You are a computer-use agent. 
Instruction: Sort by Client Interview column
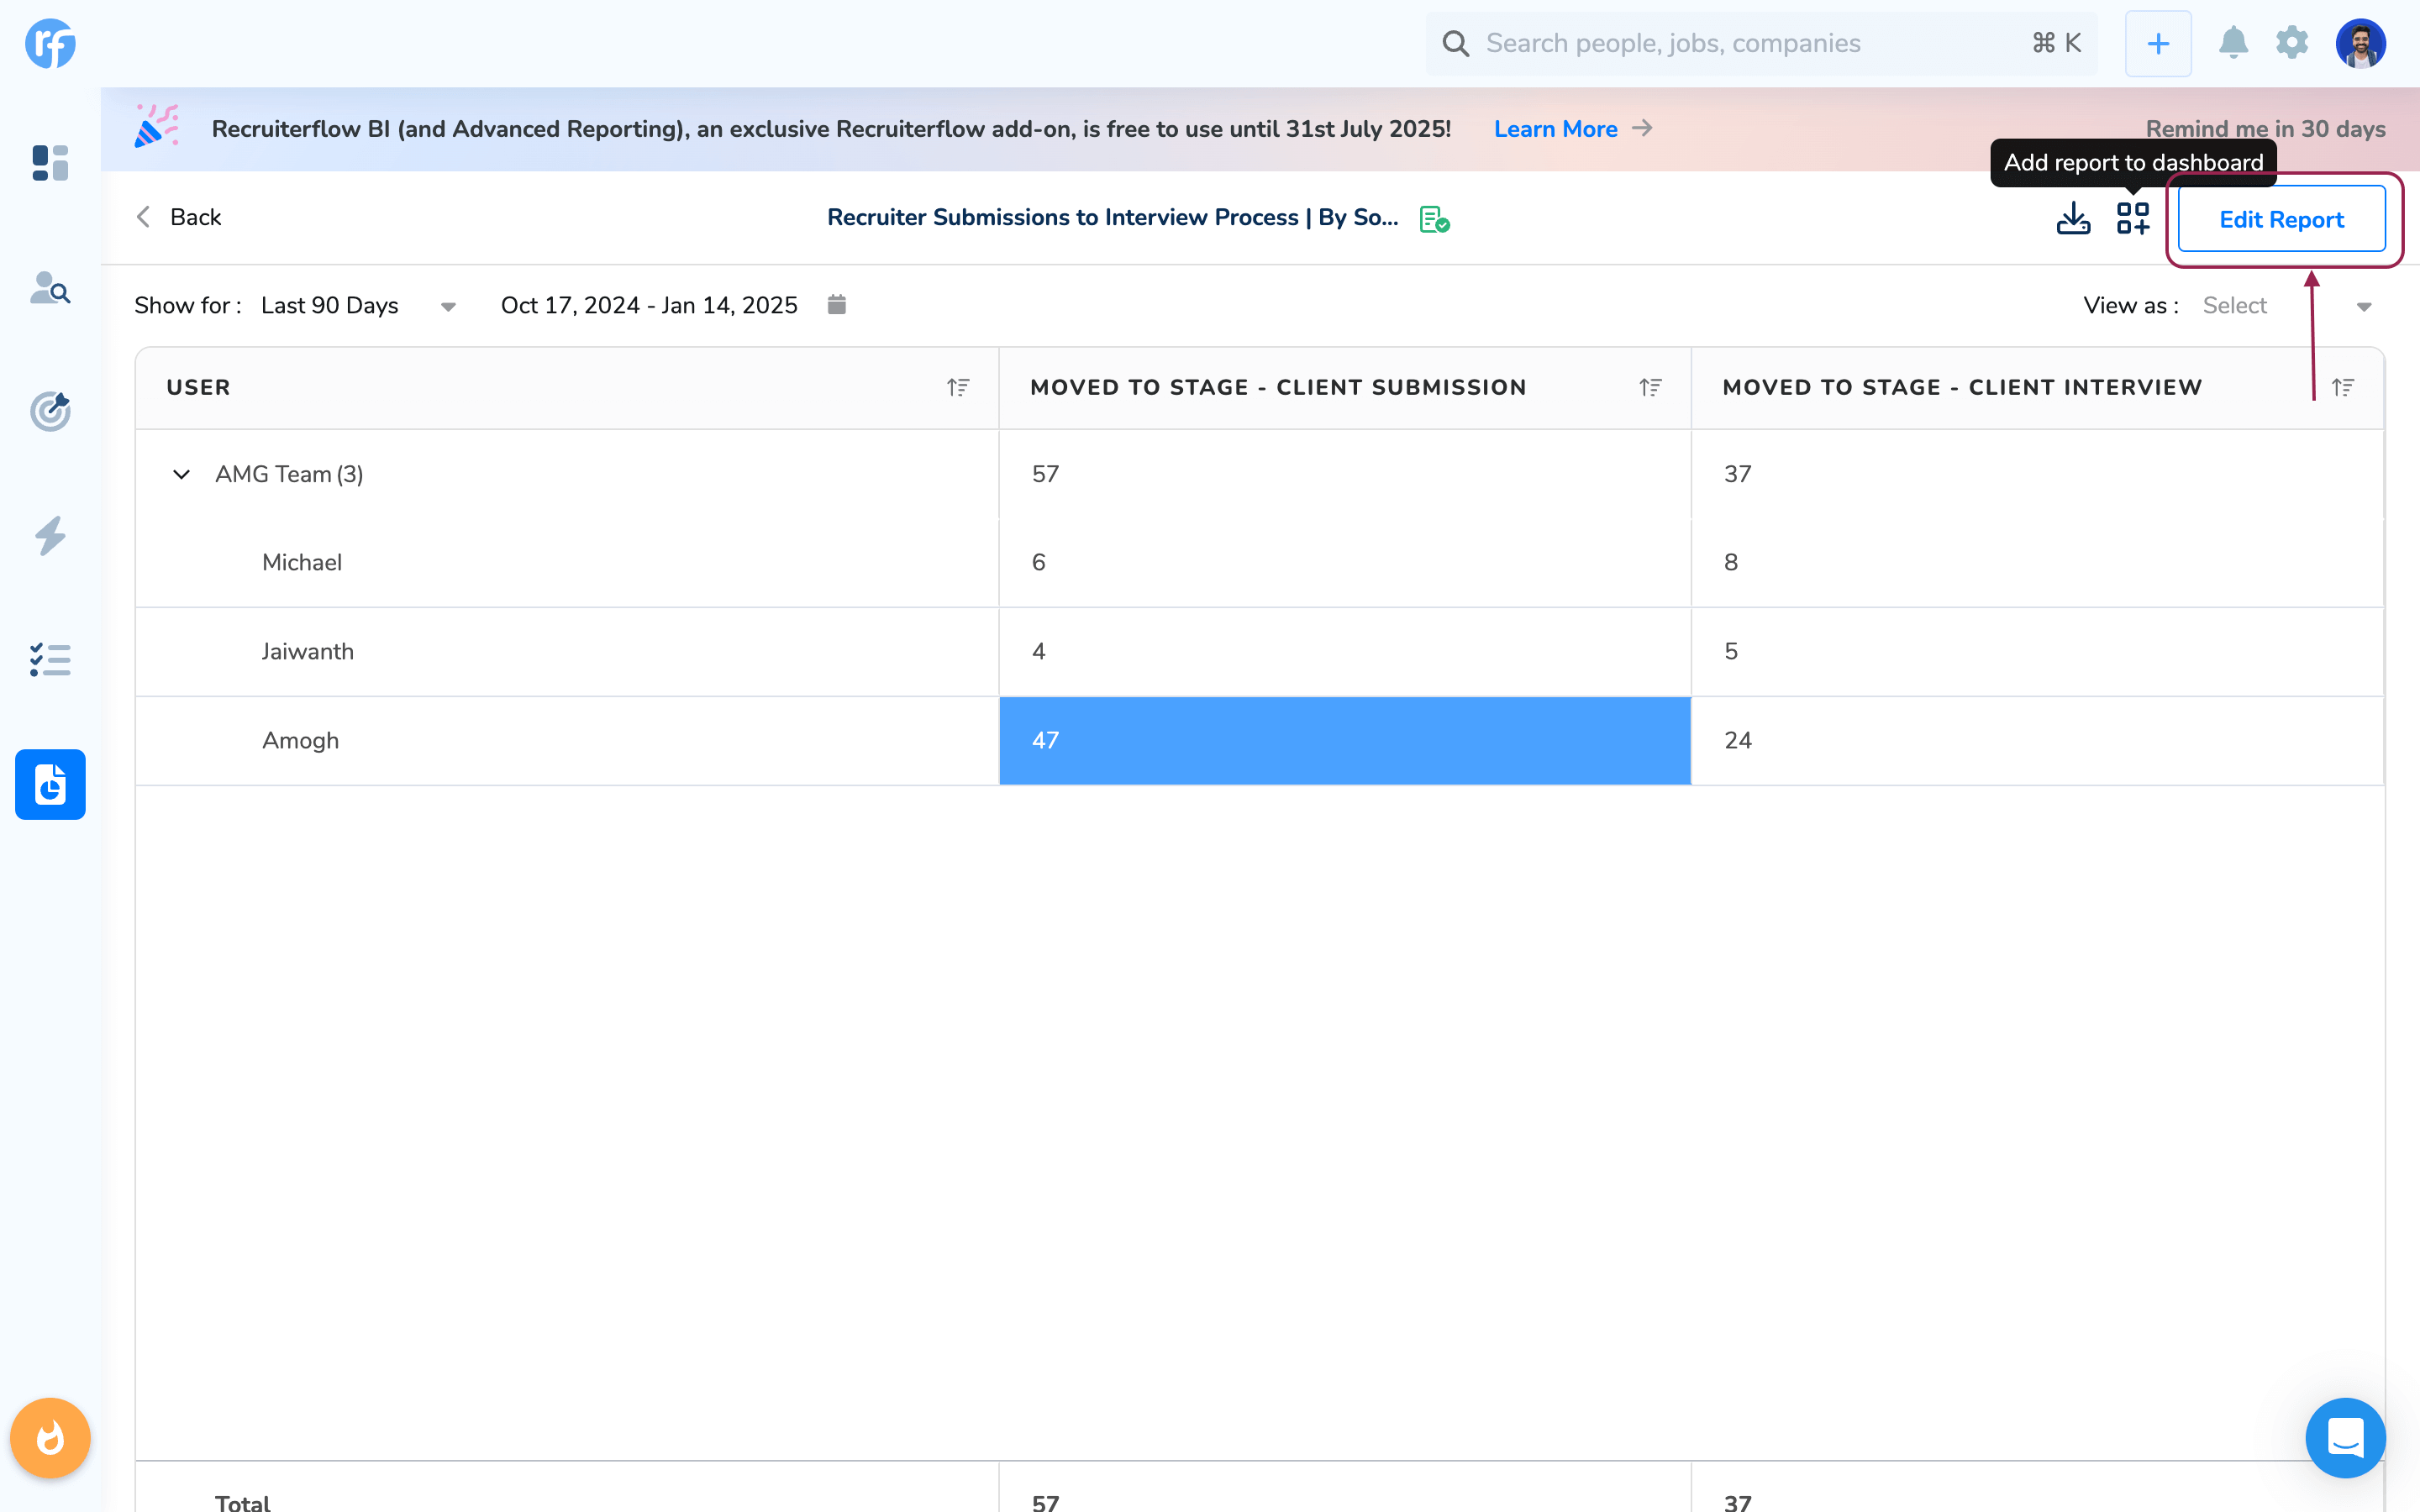click(2342, 387)
